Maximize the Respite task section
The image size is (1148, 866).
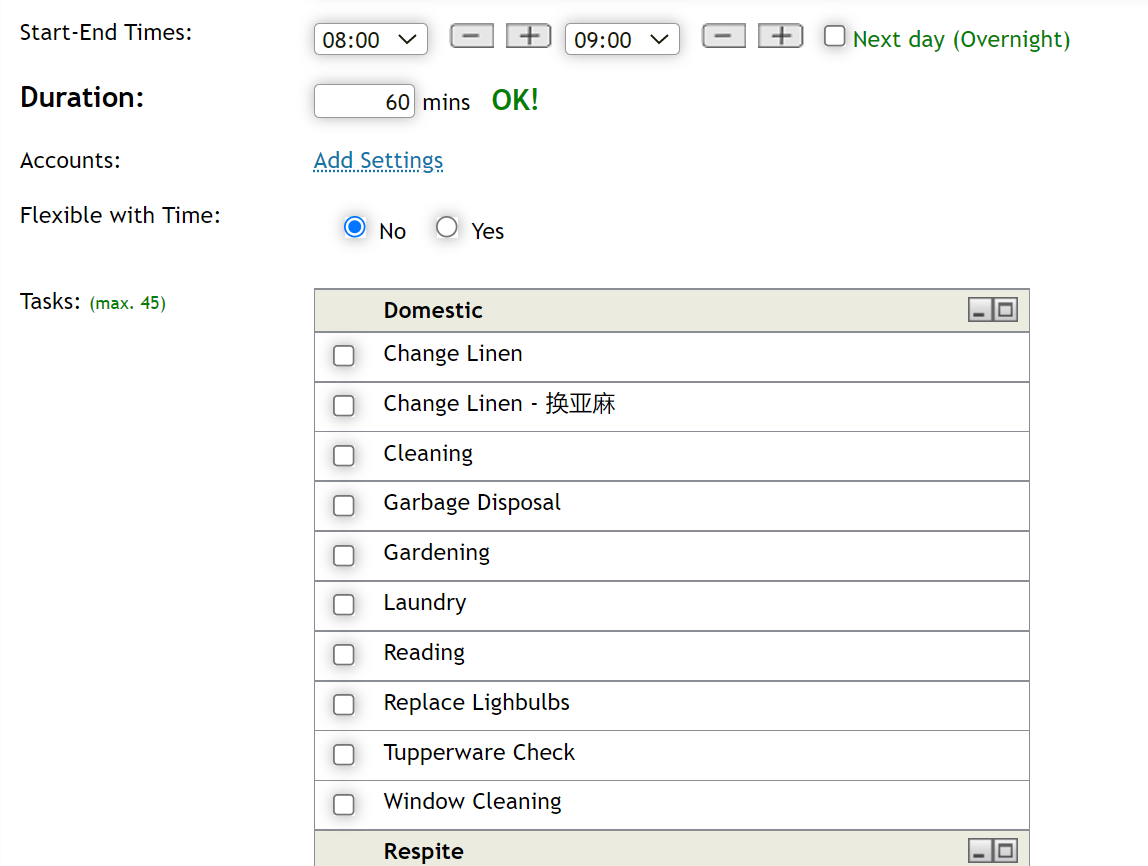click(1008, 850)
